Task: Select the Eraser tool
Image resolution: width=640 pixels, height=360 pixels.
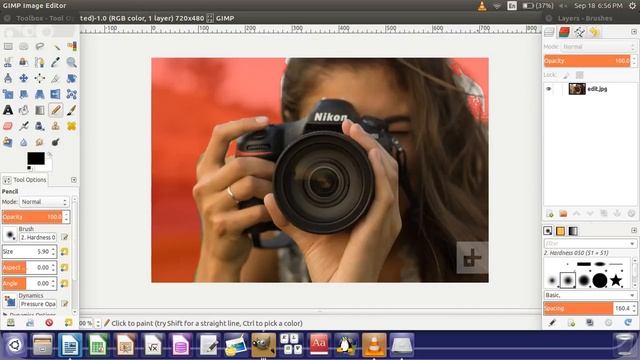Action: [8, 126]
